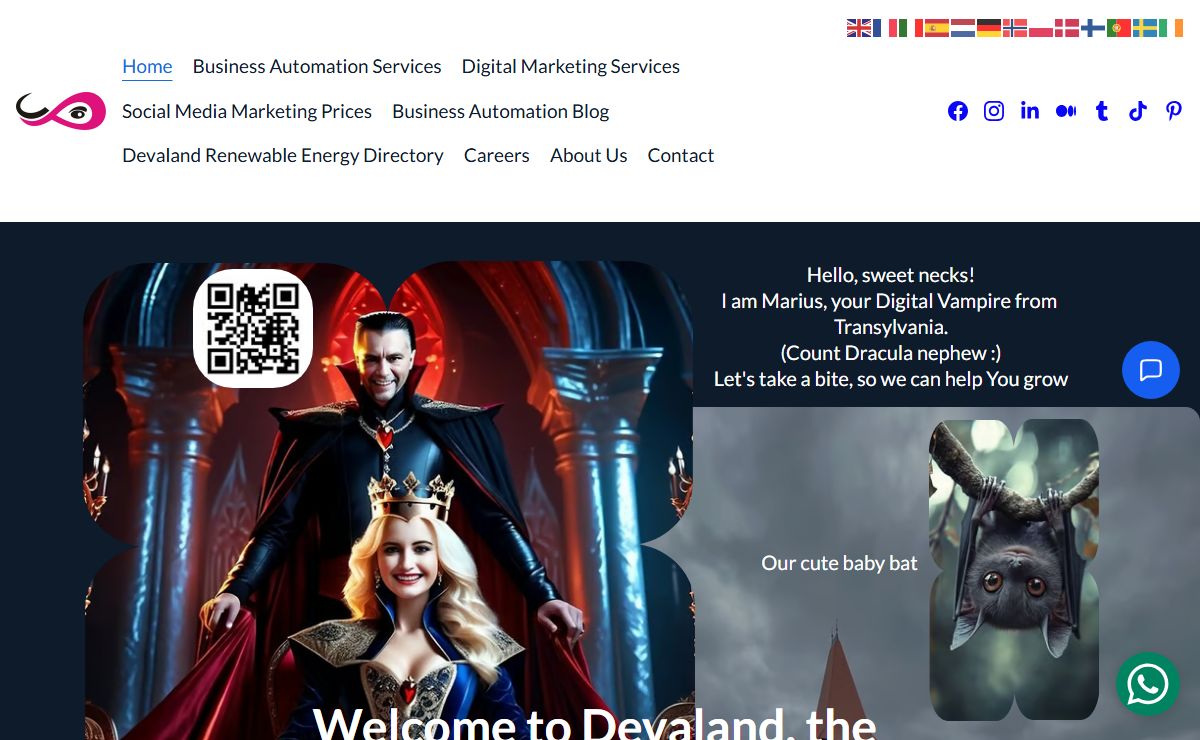Open the Pinterest social icon
Viewport: 1200px width, 740px height.
[1174, 111]
